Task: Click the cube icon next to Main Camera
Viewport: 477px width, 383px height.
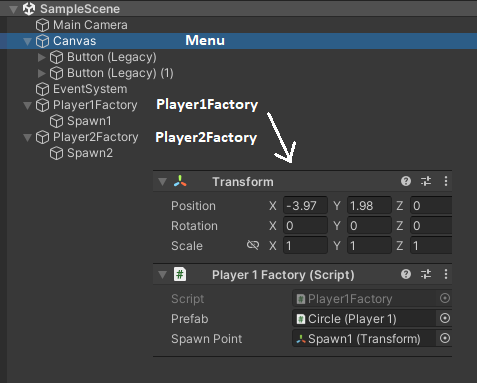Action: click(42, 25)
